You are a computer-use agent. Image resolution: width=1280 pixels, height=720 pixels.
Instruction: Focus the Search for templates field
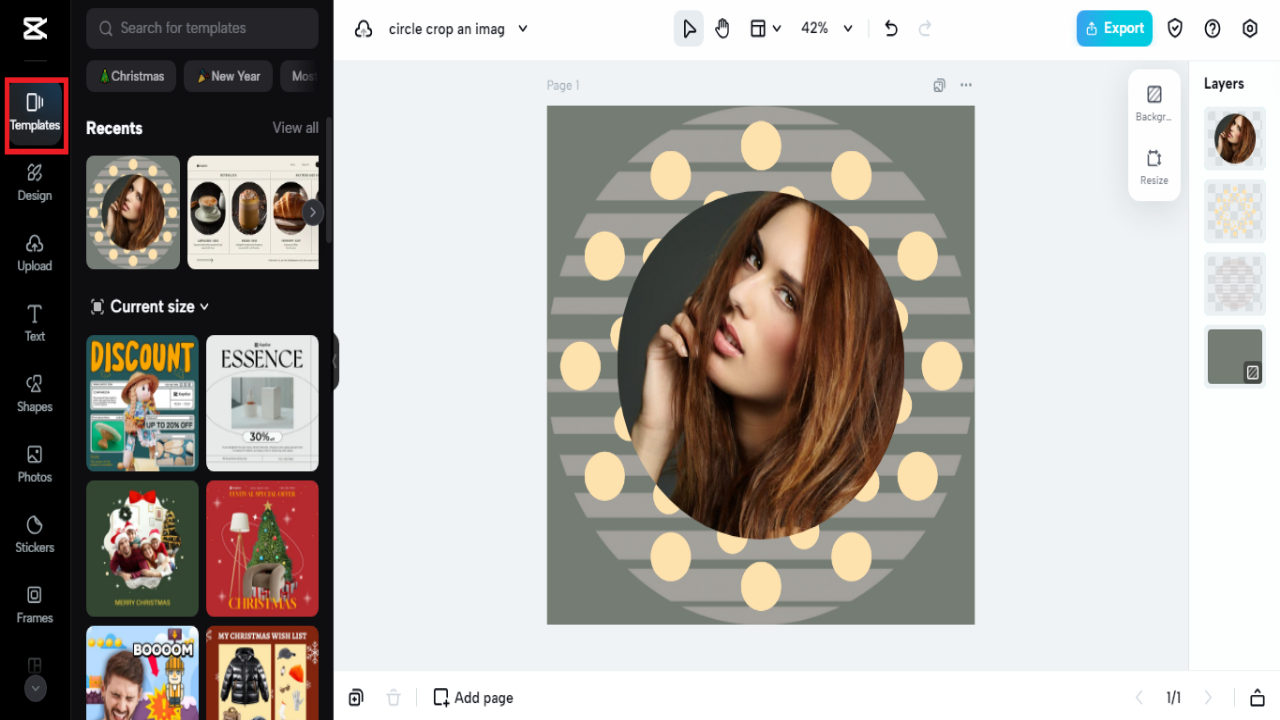coord(202,28)
